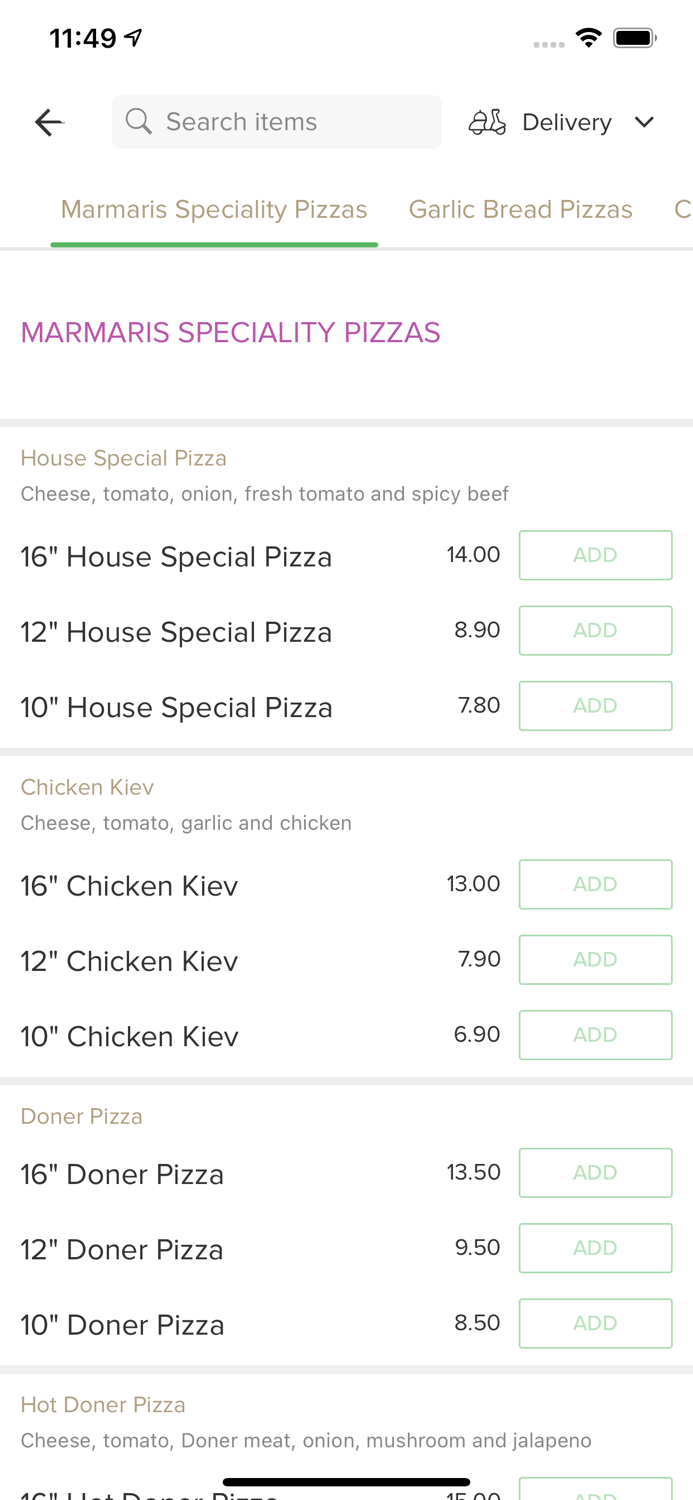Tap the delivery scooter icon
Screen dimensions: 693x1500
(x=487, y=121)
